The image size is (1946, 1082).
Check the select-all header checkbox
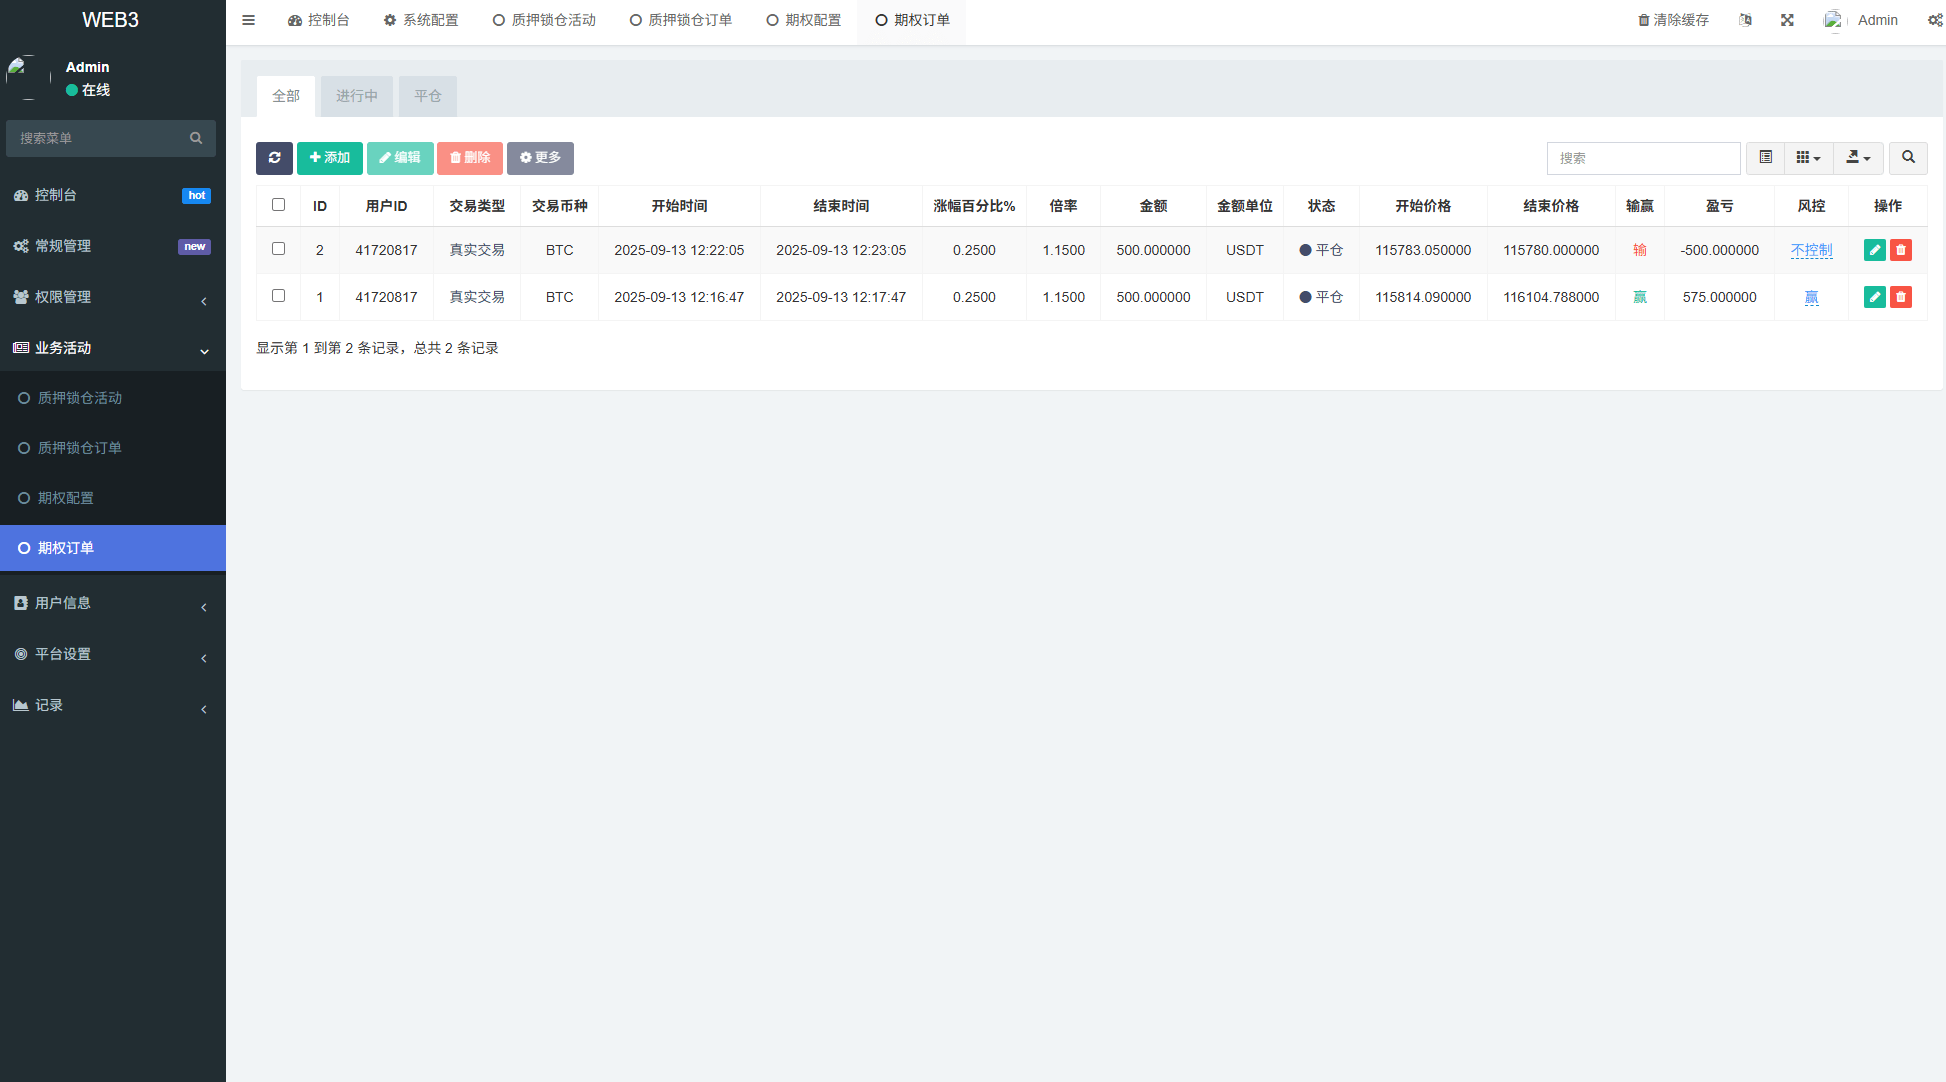[278, 205]
